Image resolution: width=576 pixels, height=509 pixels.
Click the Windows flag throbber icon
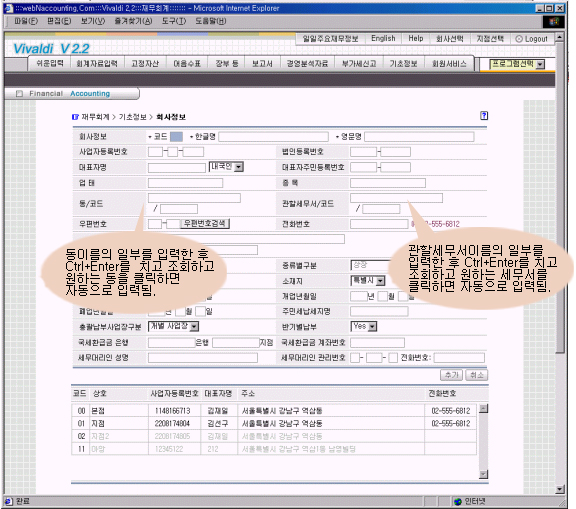tap(553, 22)
